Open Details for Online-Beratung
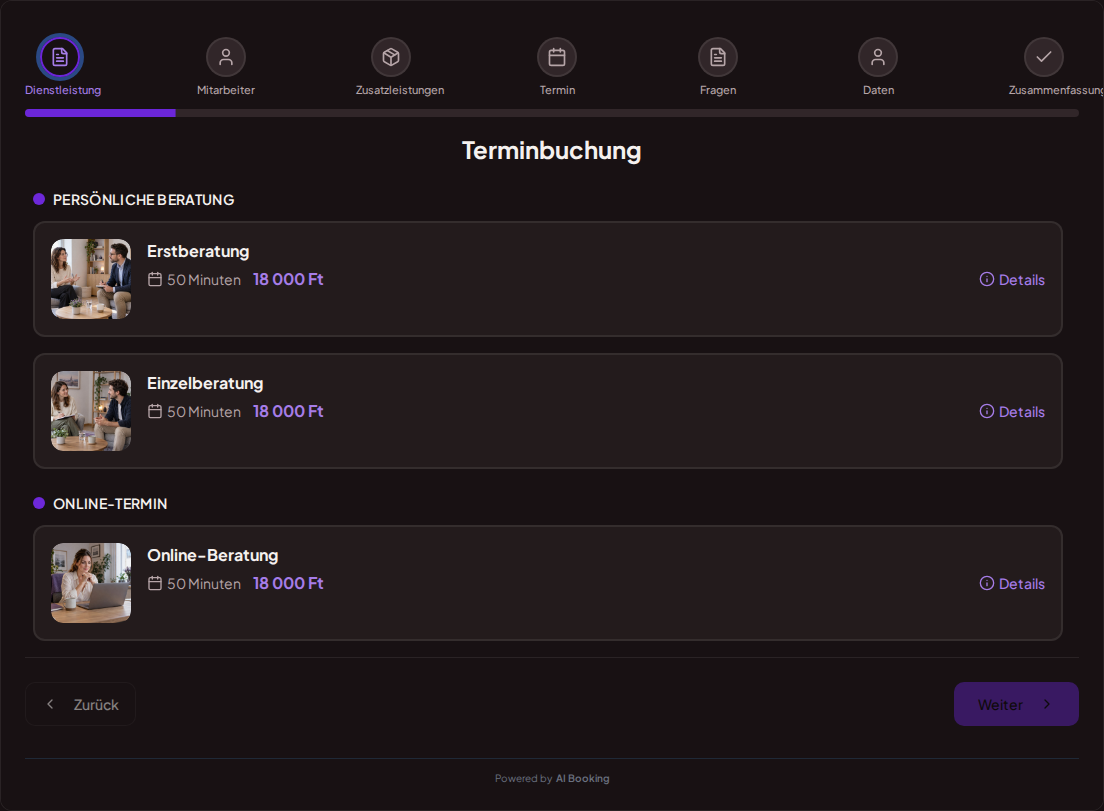This screenshot has width=1104, height=811. (x=1012, y=583)
